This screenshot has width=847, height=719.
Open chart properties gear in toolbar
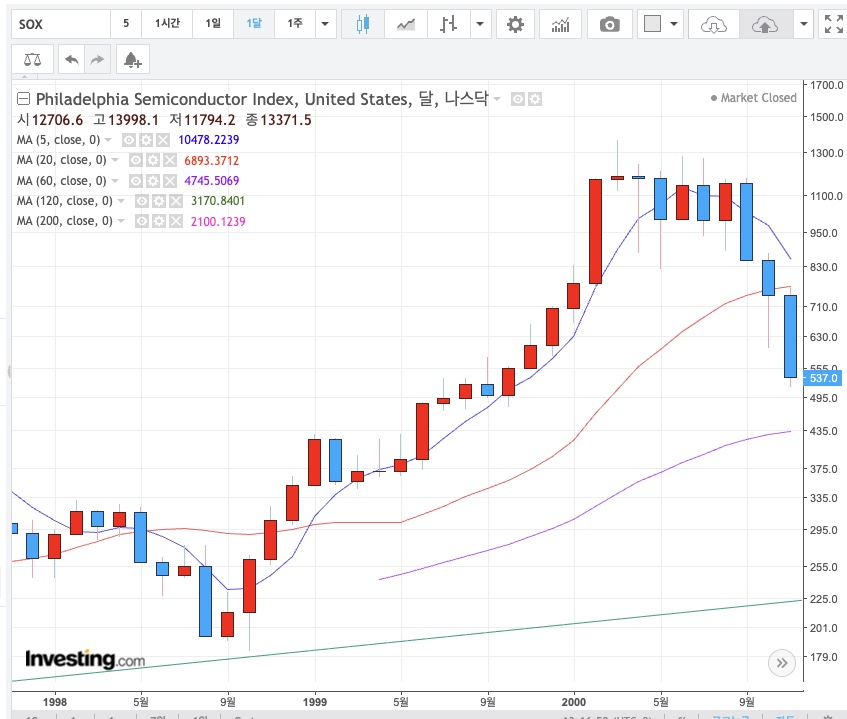515,24
